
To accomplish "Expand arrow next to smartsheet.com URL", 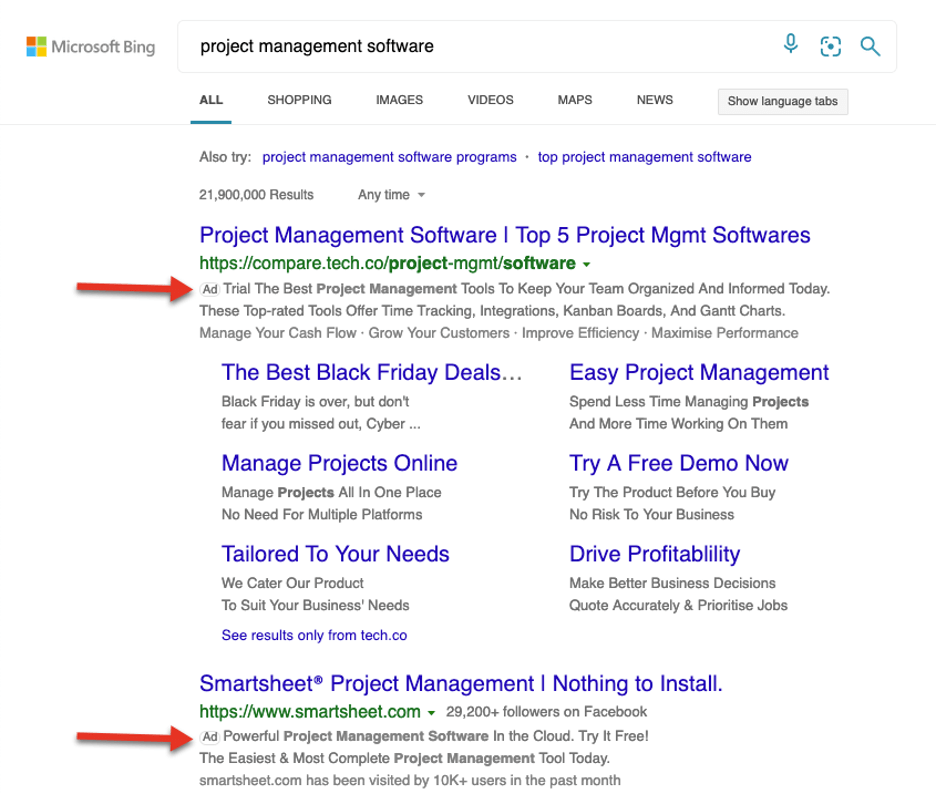I will (431, 713).
